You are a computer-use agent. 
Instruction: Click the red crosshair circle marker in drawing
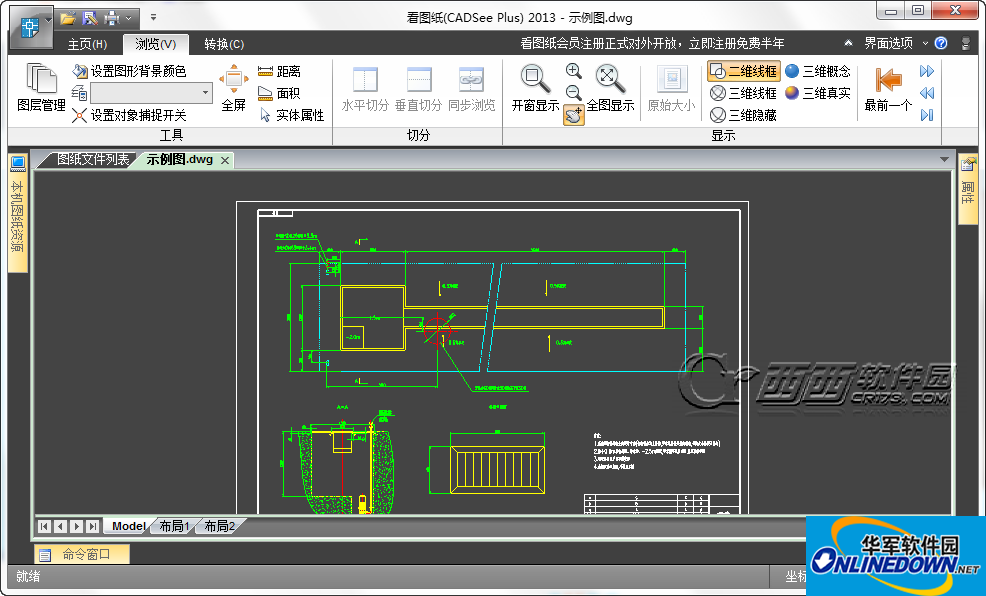coord(437,329)
